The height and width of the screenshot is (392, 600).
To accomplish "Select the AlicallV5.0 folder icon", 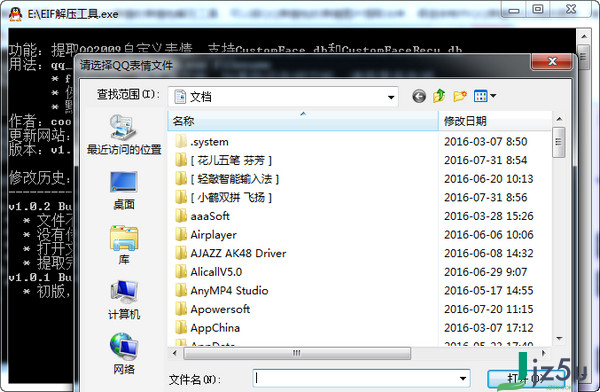I will tap(181, 272).
